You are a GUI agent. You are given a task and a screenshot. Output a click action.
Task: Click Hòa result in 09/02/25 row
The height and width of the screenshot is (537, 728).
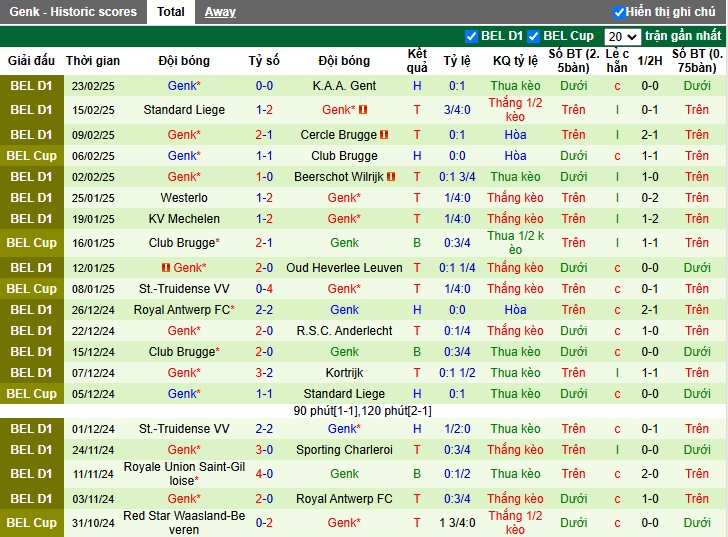(515, 135)
